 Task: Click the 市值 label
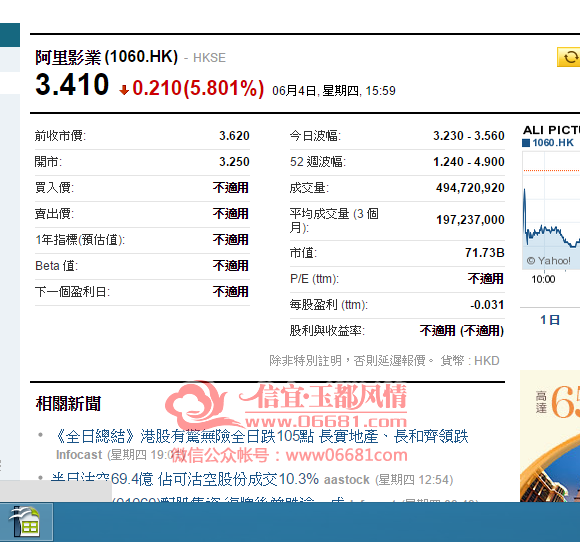(x=303, y=253)
